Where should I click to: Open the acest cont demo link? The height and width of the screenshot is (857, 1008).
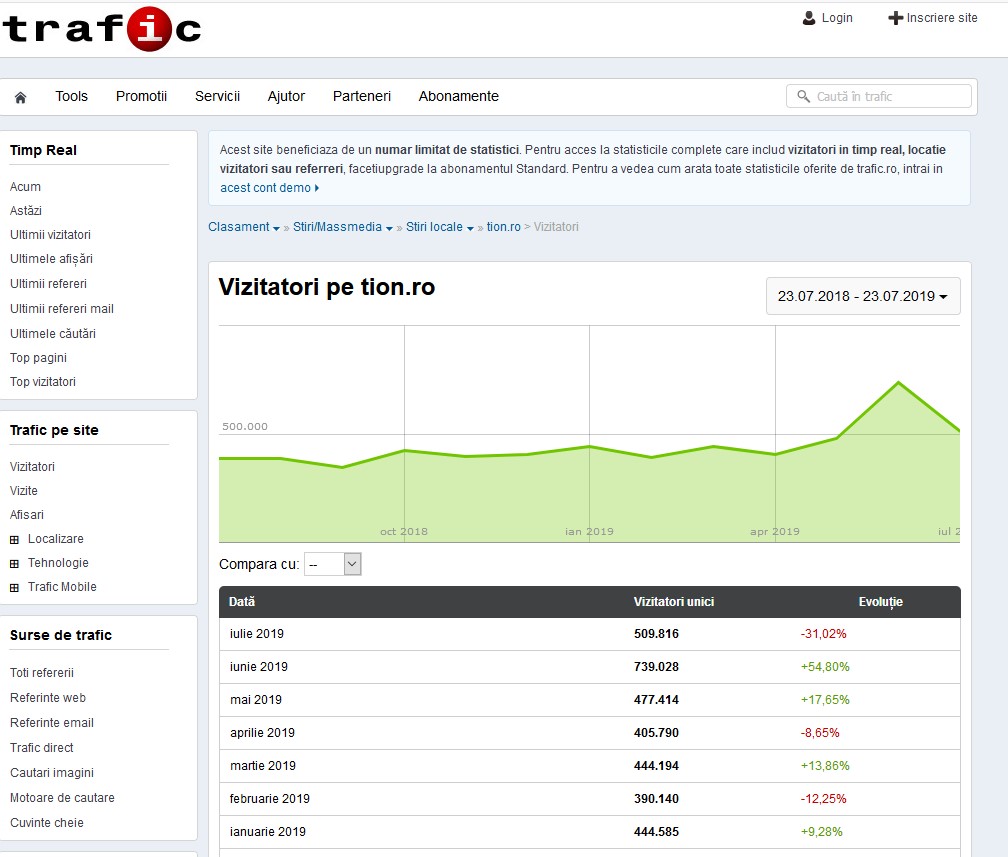tap(269, 188)
